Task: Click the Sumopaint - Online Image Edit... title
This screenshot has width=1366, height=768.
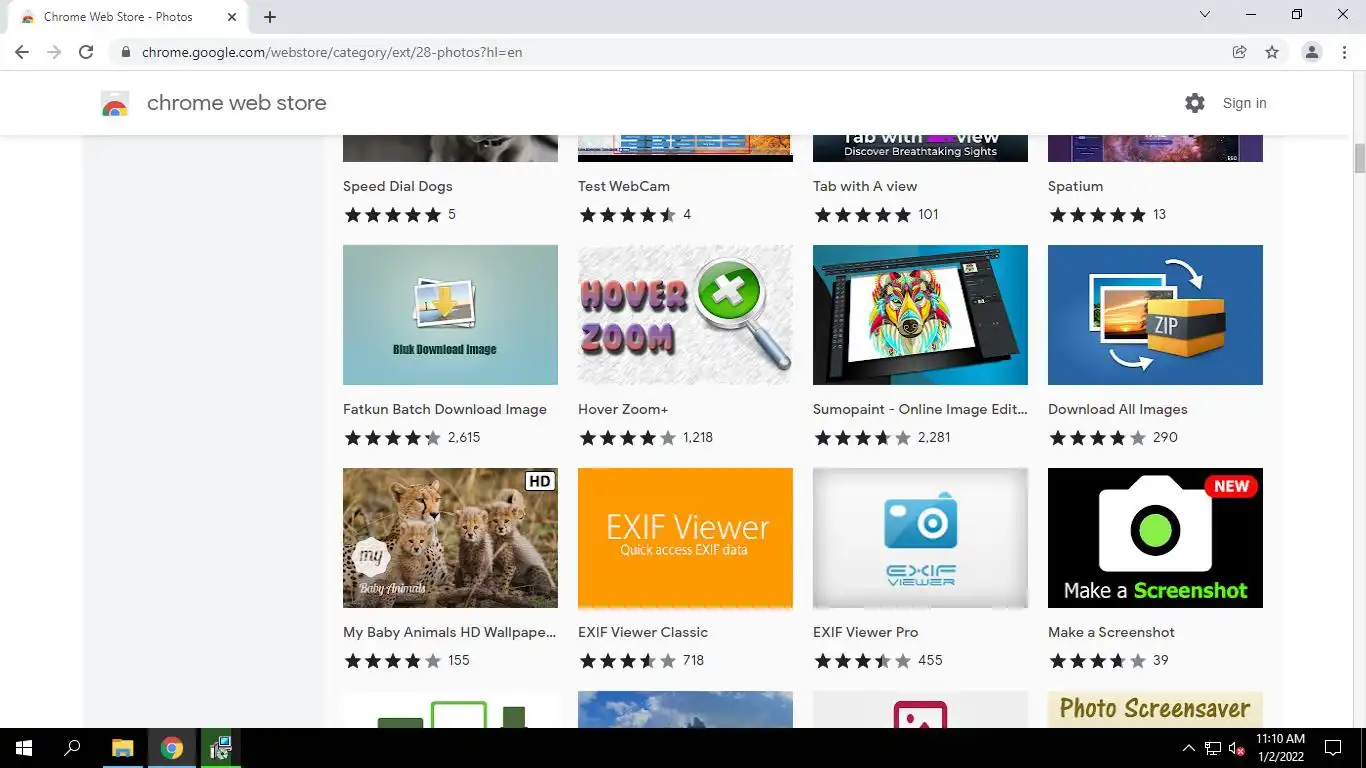Action: click(920, 409)
